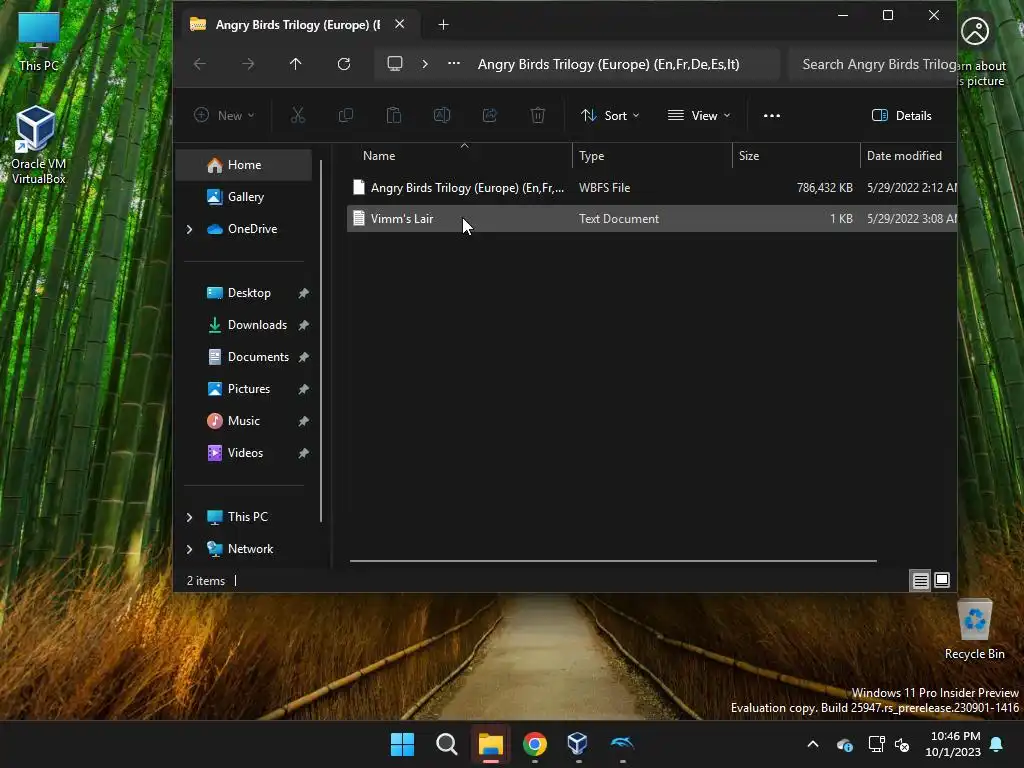1024x768 pixels.
Task: Select the This PC desktop icon
Action: pyautogui.click(x=39, y=41)
